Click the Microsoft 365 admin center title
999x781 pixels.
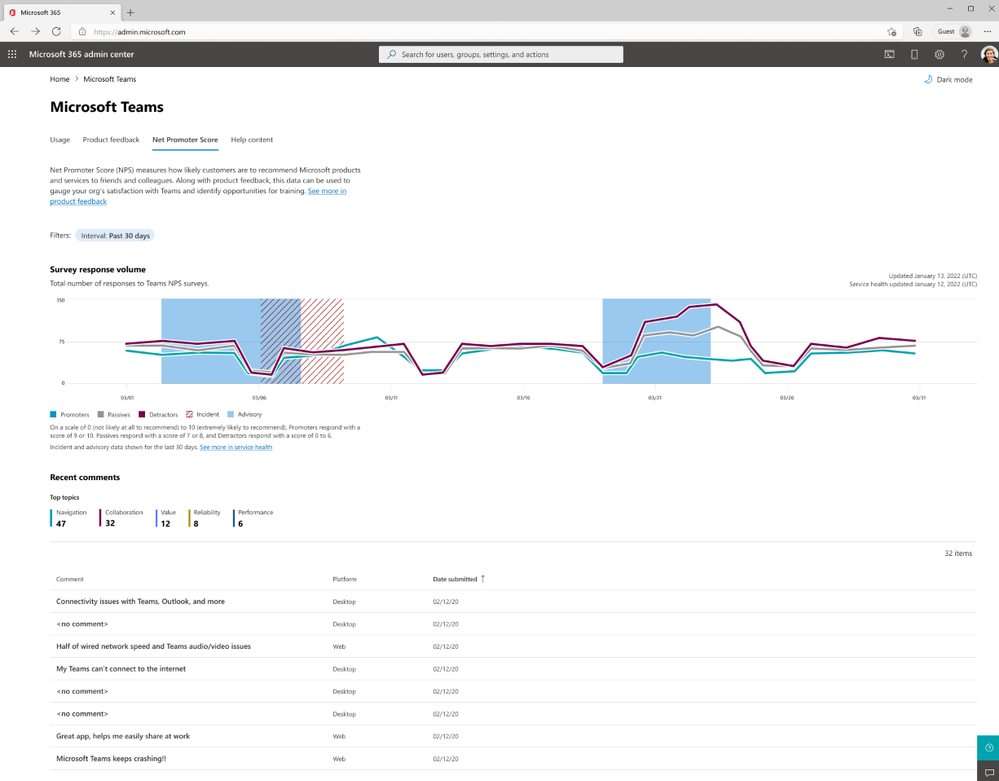click(82, 54)
